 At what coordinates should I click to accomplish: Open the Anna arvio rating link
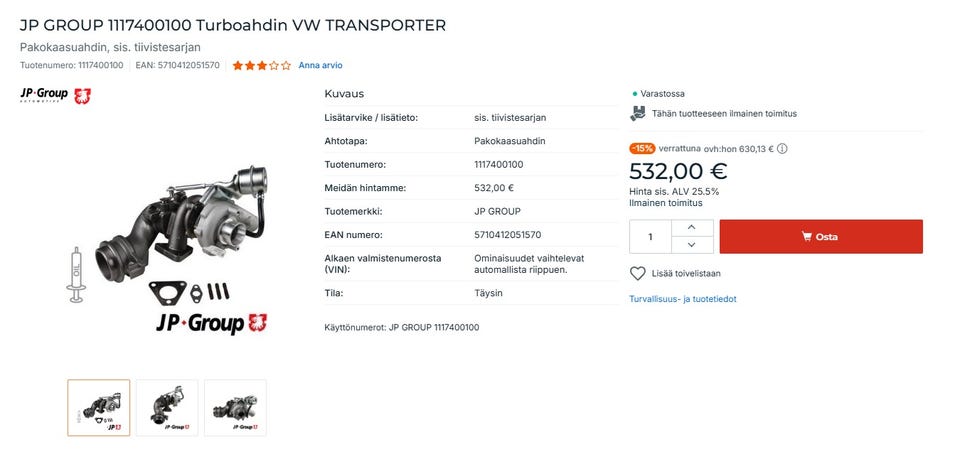tap(320, 66)
